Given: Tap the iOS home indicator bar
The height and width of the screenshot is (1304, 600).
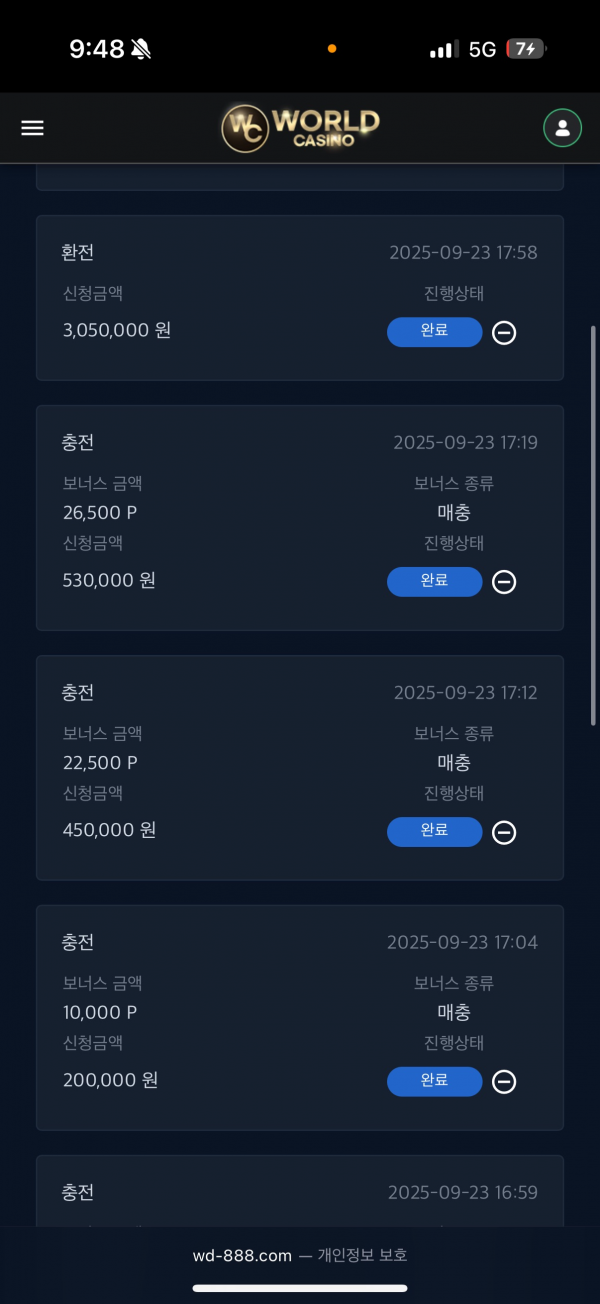Looking at the screenshot, I should pos(300,1288).
